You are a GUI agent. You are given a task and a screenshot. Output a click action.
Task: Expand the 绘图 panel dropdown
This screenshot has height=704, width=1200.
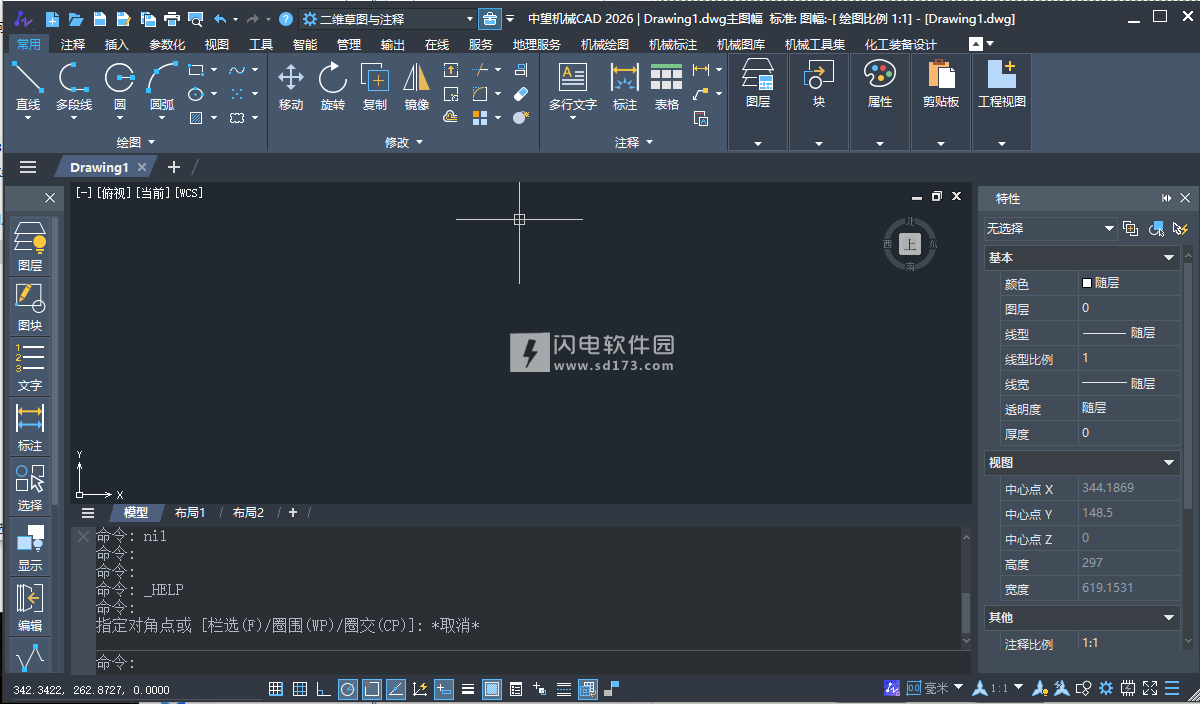[x=136, y=143]
